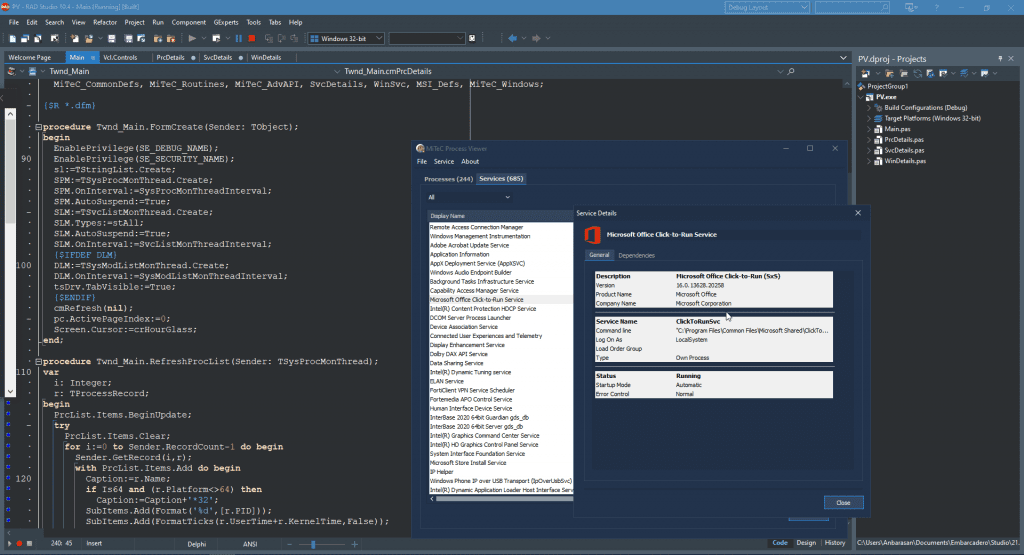
Task: Stop the program with the red square
Action: coord(251,39)
